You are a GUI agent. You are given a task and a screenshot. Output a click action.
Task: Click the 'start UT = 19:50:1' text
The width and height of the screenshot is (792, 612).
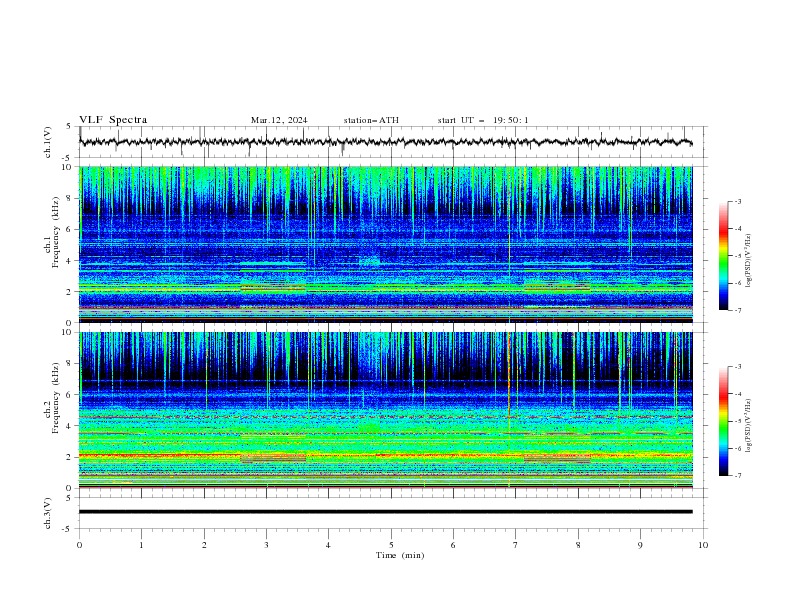pos(483,120)
